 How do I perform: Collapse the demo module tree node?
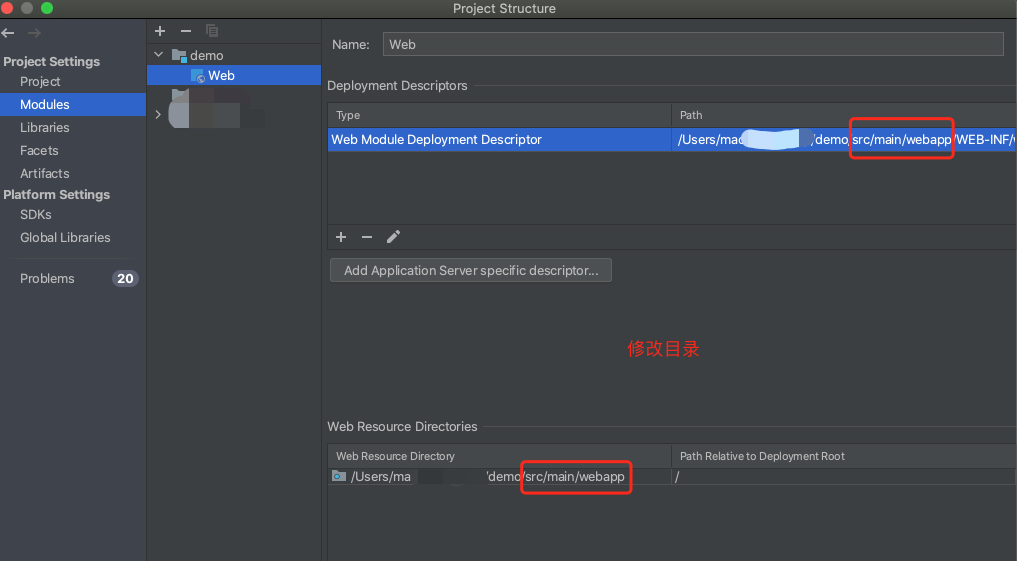coord(158,54)
